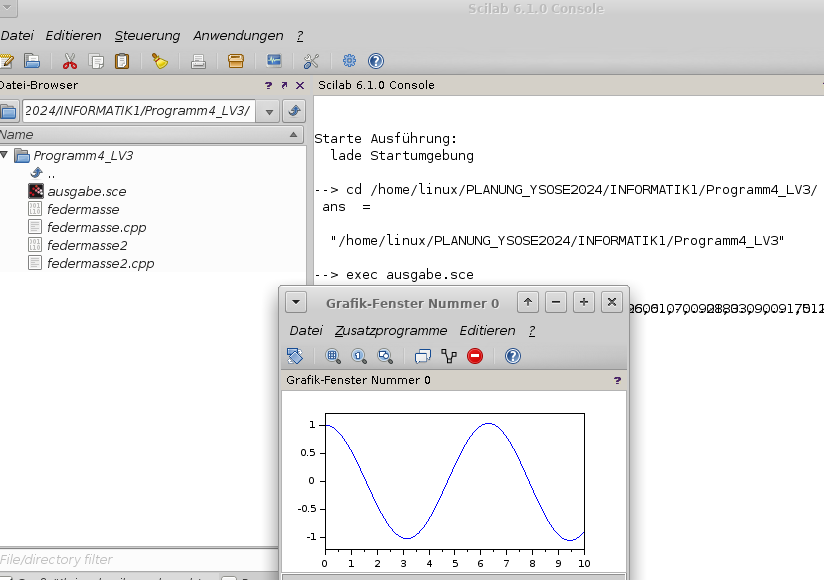This screenshot has height=580, width=824.
Task: Click the Name column header
Action: click(152, 135)
